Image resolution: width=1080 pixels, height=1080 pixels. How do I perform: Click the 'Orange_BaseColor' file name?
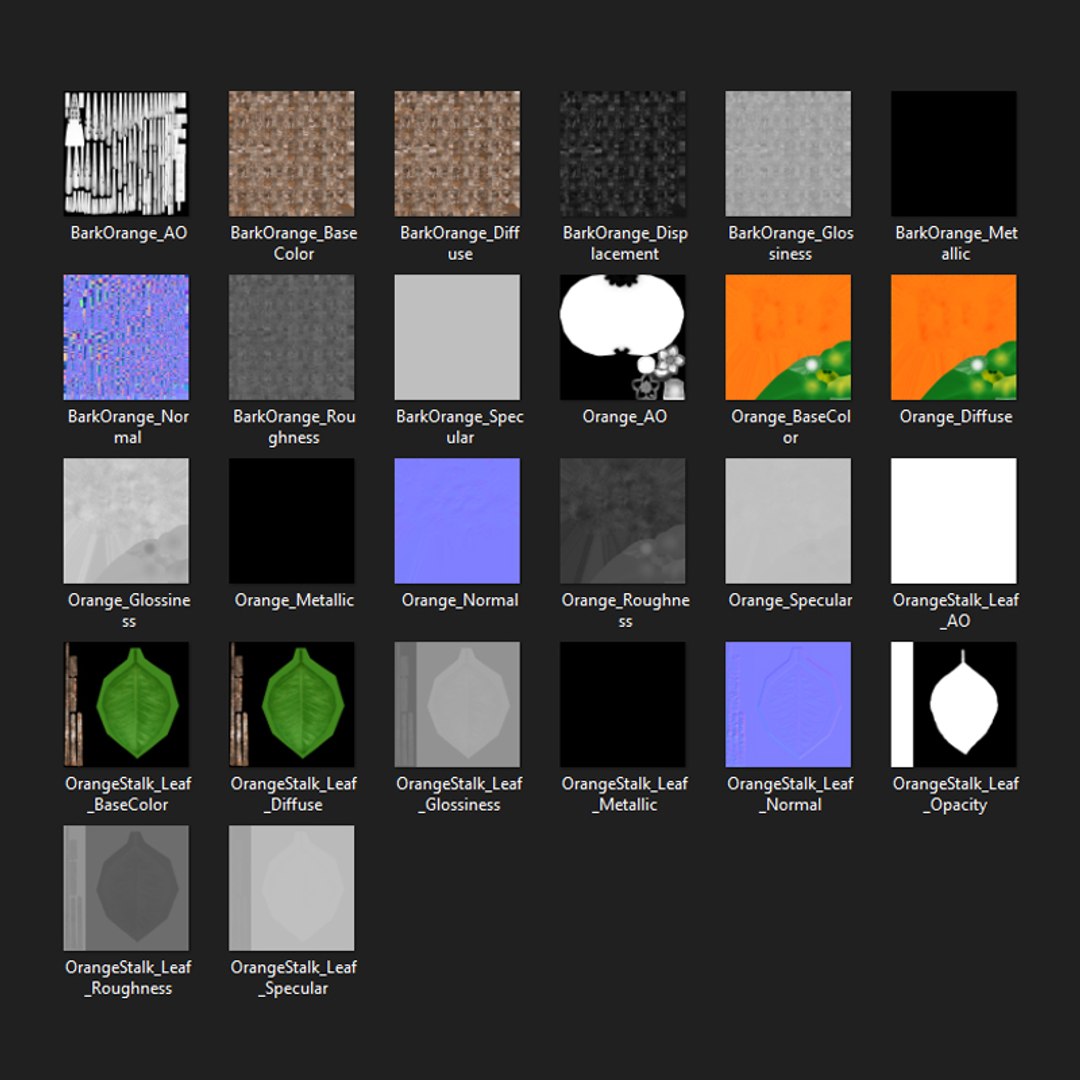(791, 427)
